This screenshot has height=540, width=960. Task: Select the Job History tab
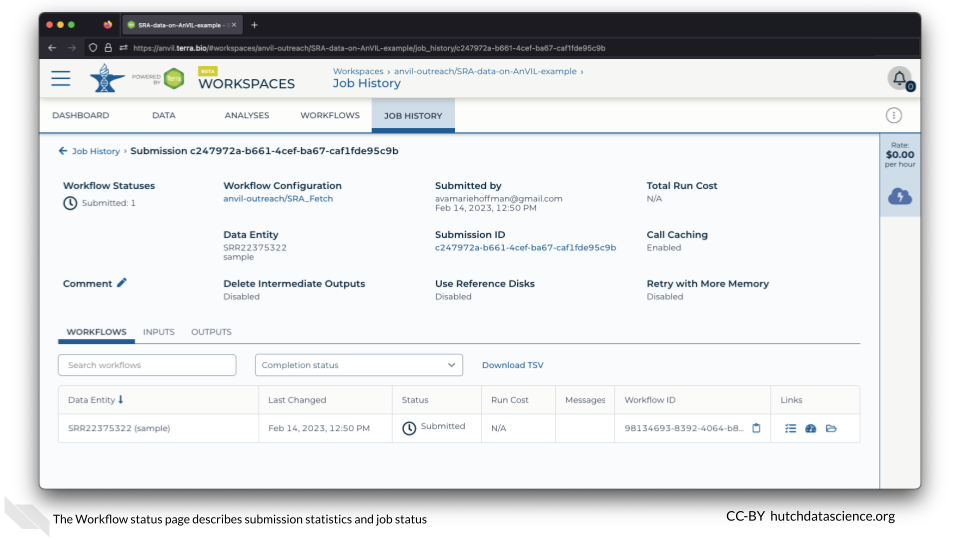[413, 115]
